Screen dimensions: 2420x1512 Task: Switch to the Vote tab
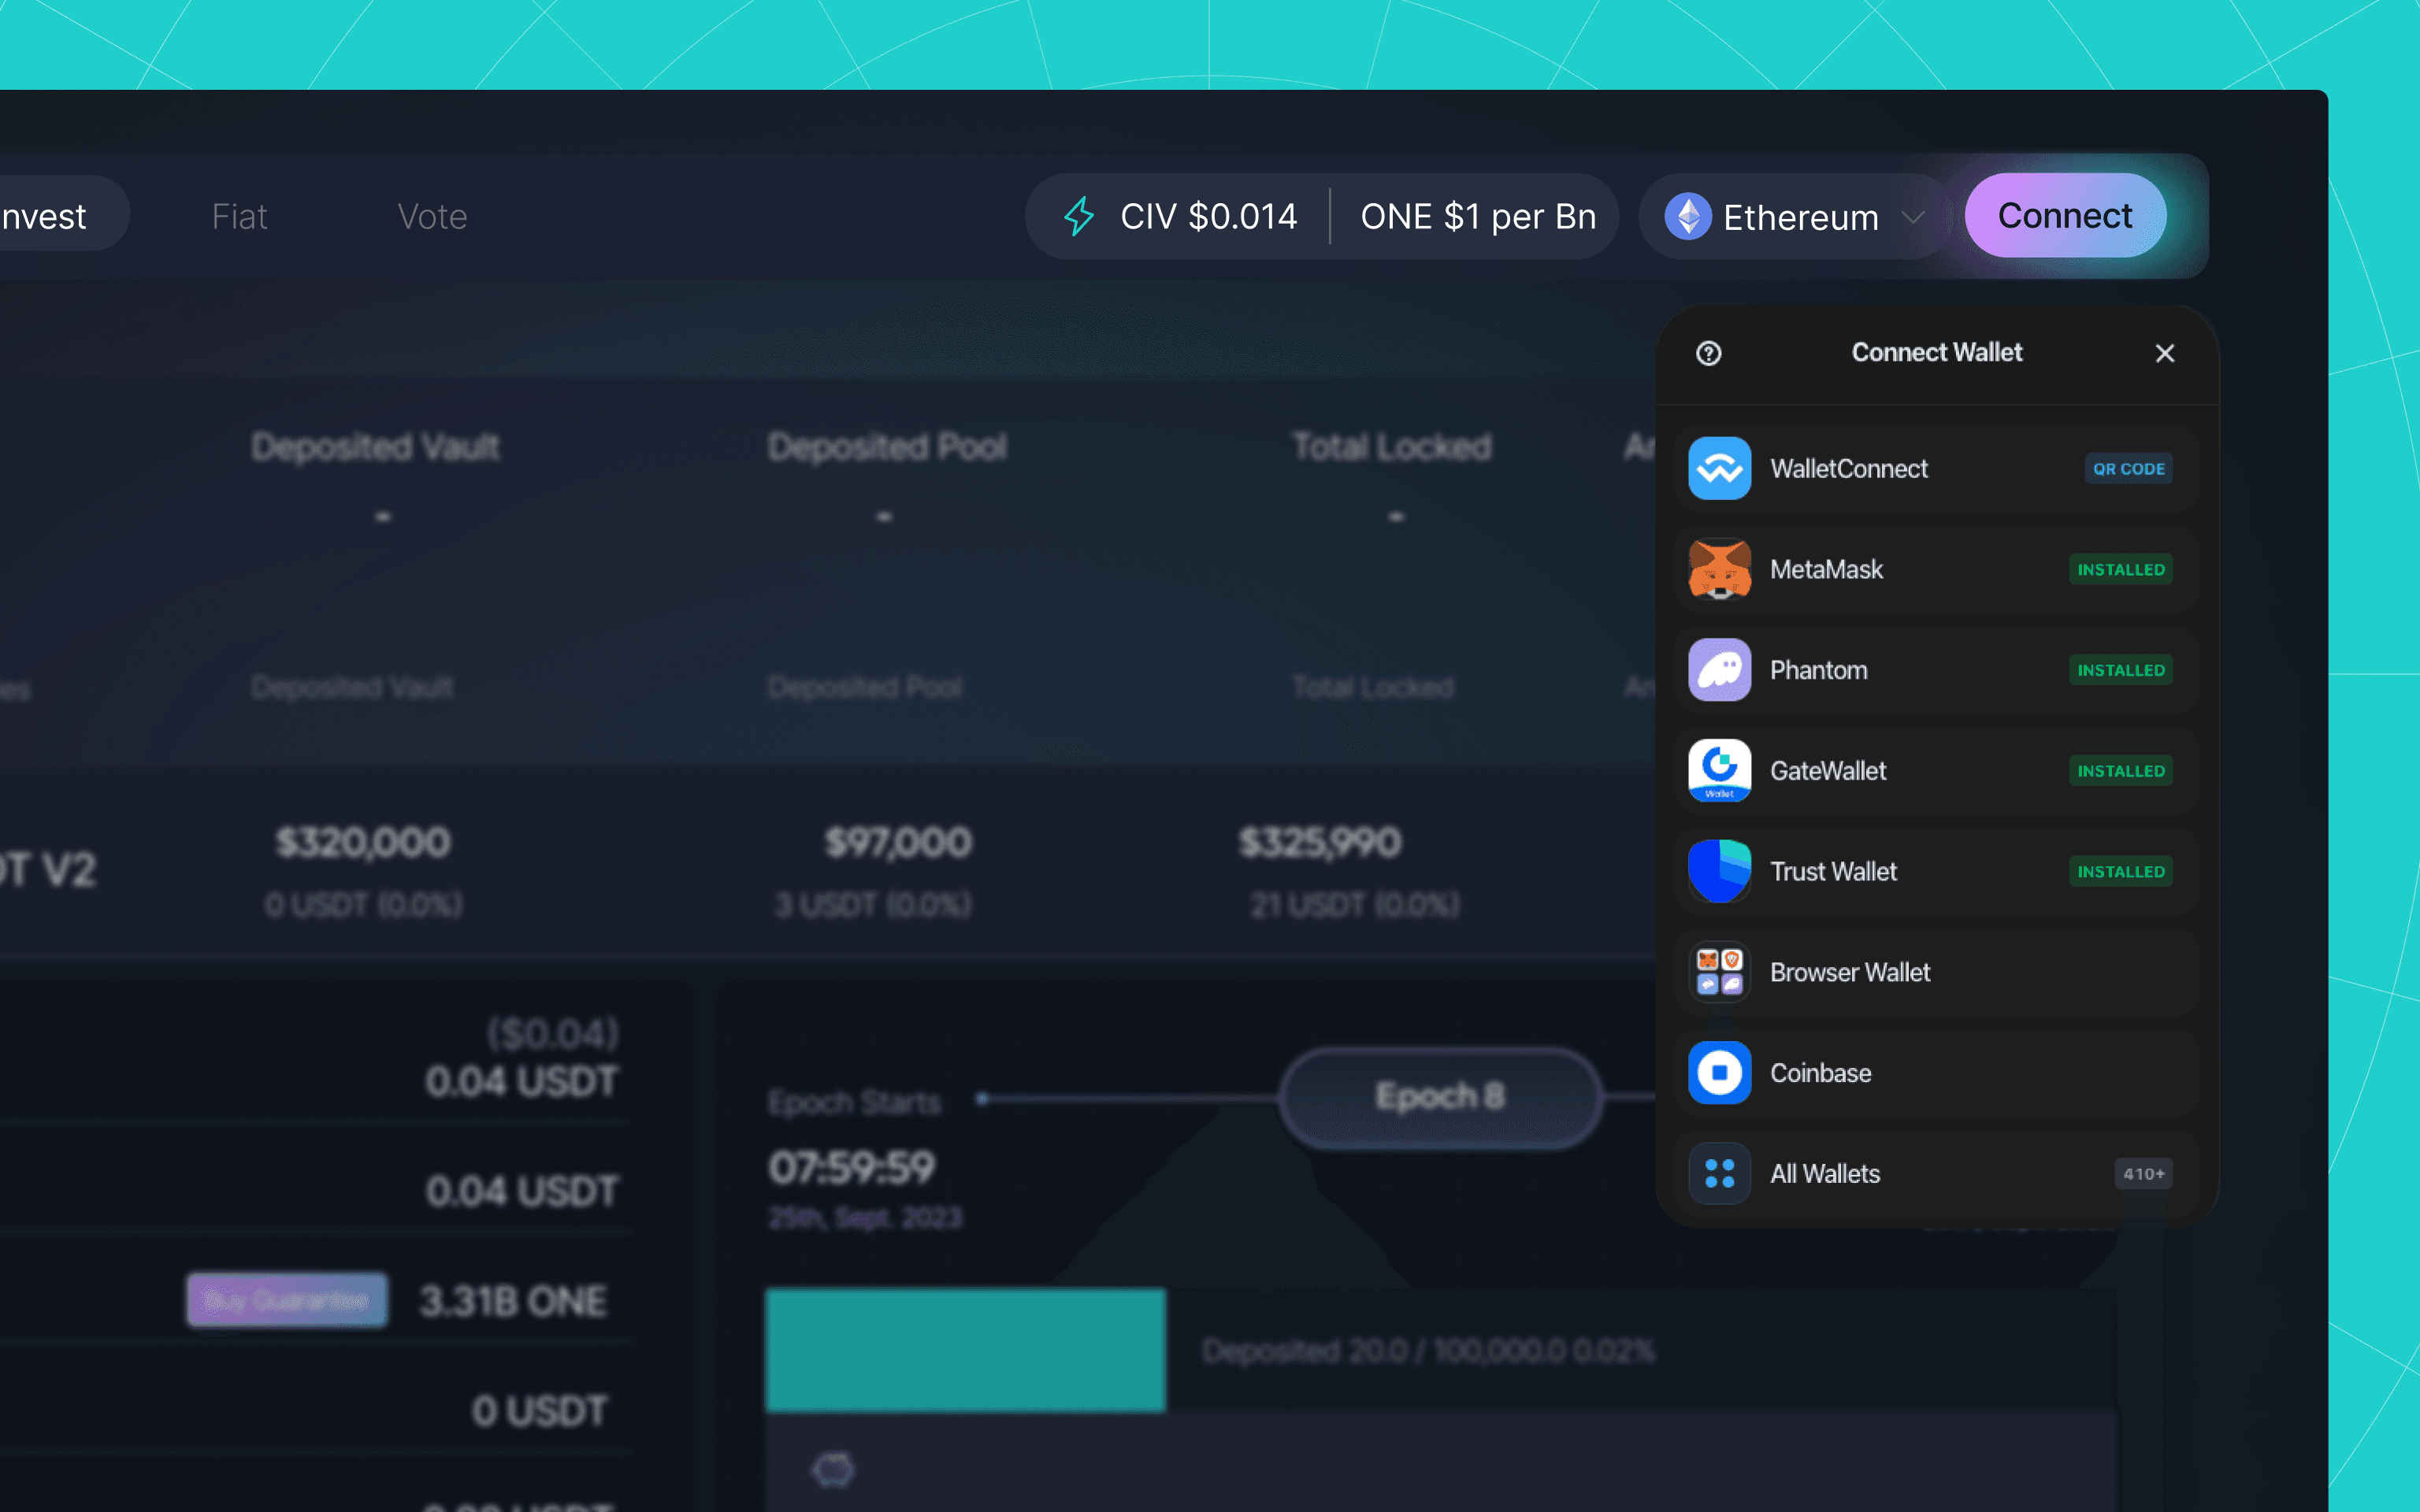pyautogui.click(x=432, y=216)
